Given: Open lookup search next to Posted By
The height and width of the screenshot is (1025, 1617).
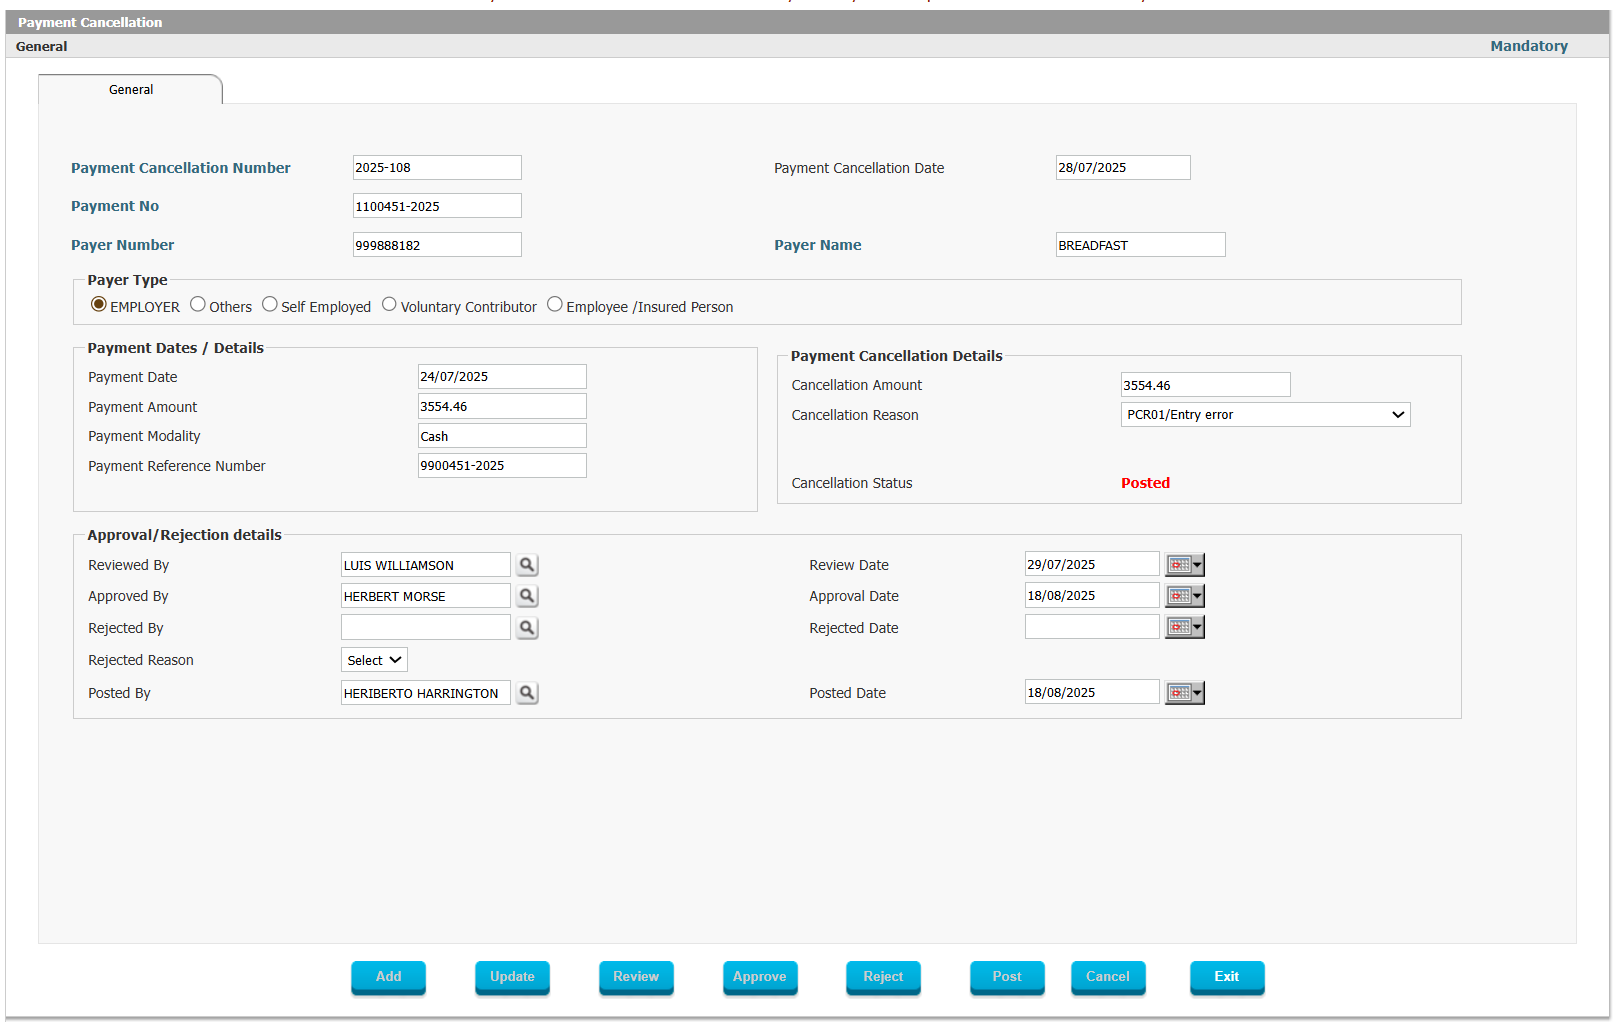Looking at the screenshot, I should (527, 693).
